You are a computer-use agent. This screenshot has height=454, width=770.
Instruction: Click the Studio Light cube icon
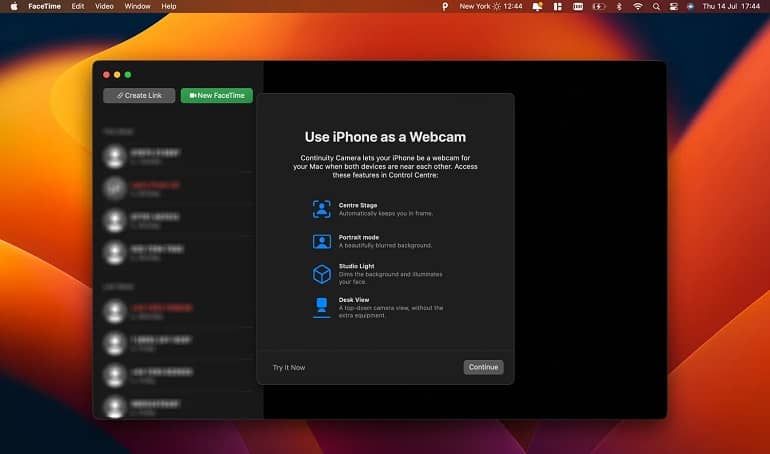pos(322,274)
